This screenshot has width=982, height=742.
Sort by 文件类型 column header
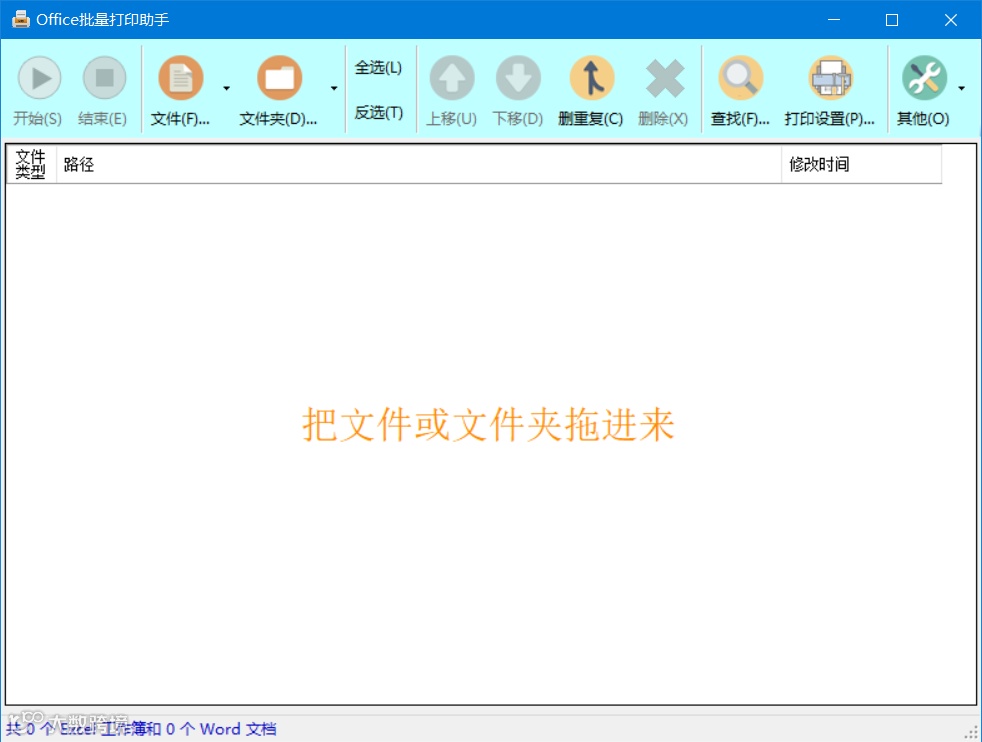tap(31, 164)
